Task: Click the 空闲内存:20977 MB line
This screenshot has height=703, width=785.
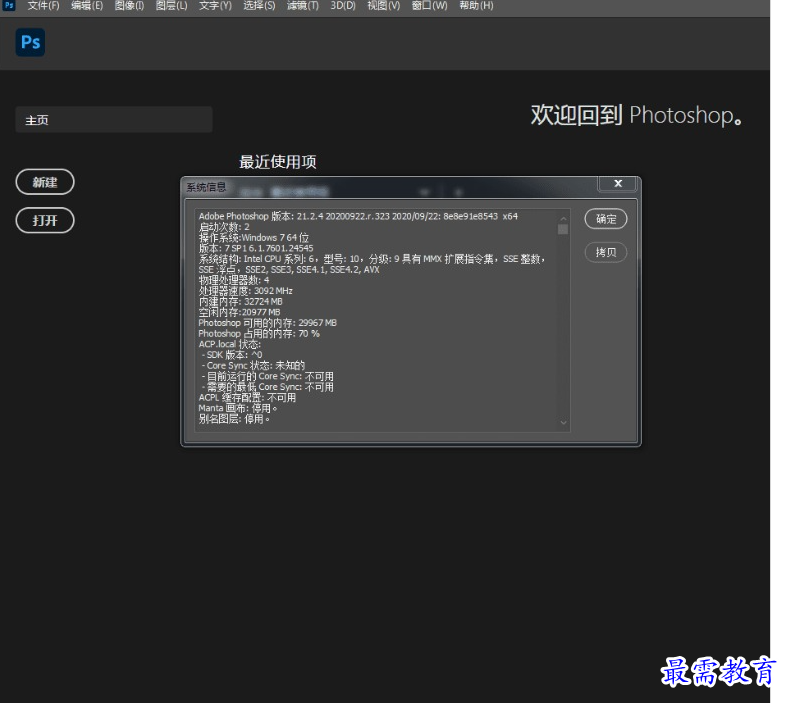Action: click(239, 312)
